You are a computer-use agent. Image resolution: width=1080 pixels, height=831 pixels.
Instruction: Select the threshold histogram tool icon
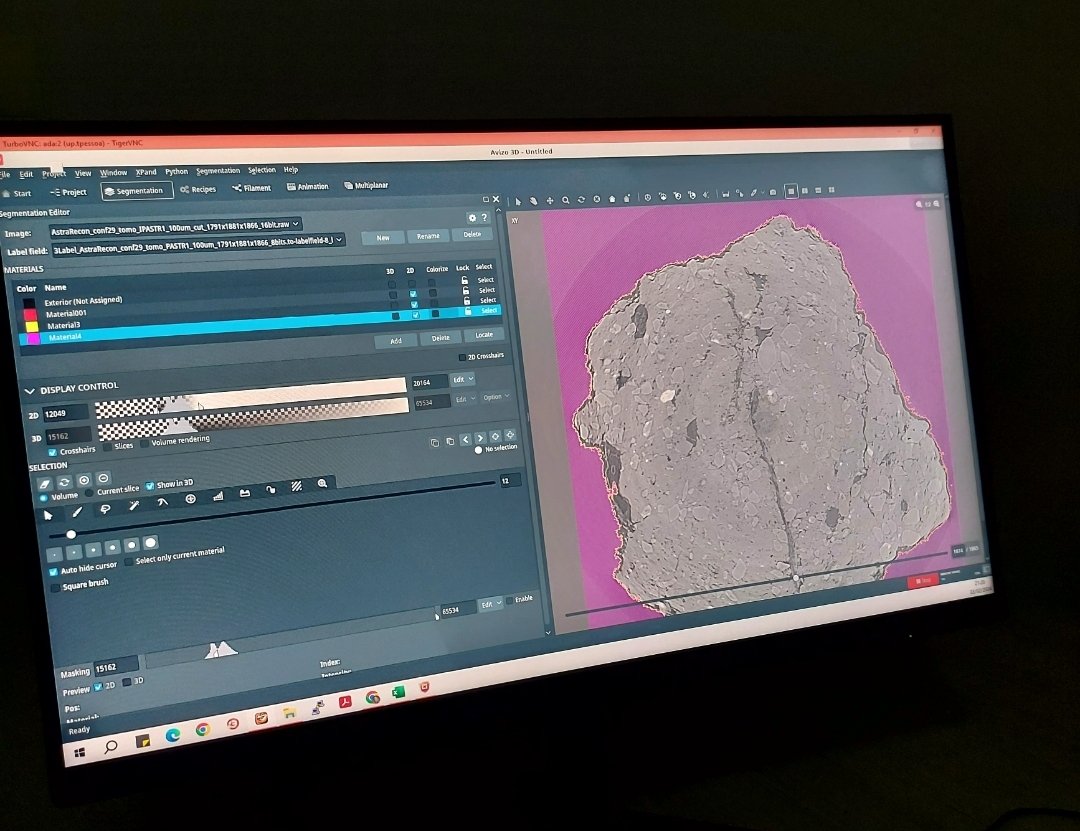coord(218,496)
